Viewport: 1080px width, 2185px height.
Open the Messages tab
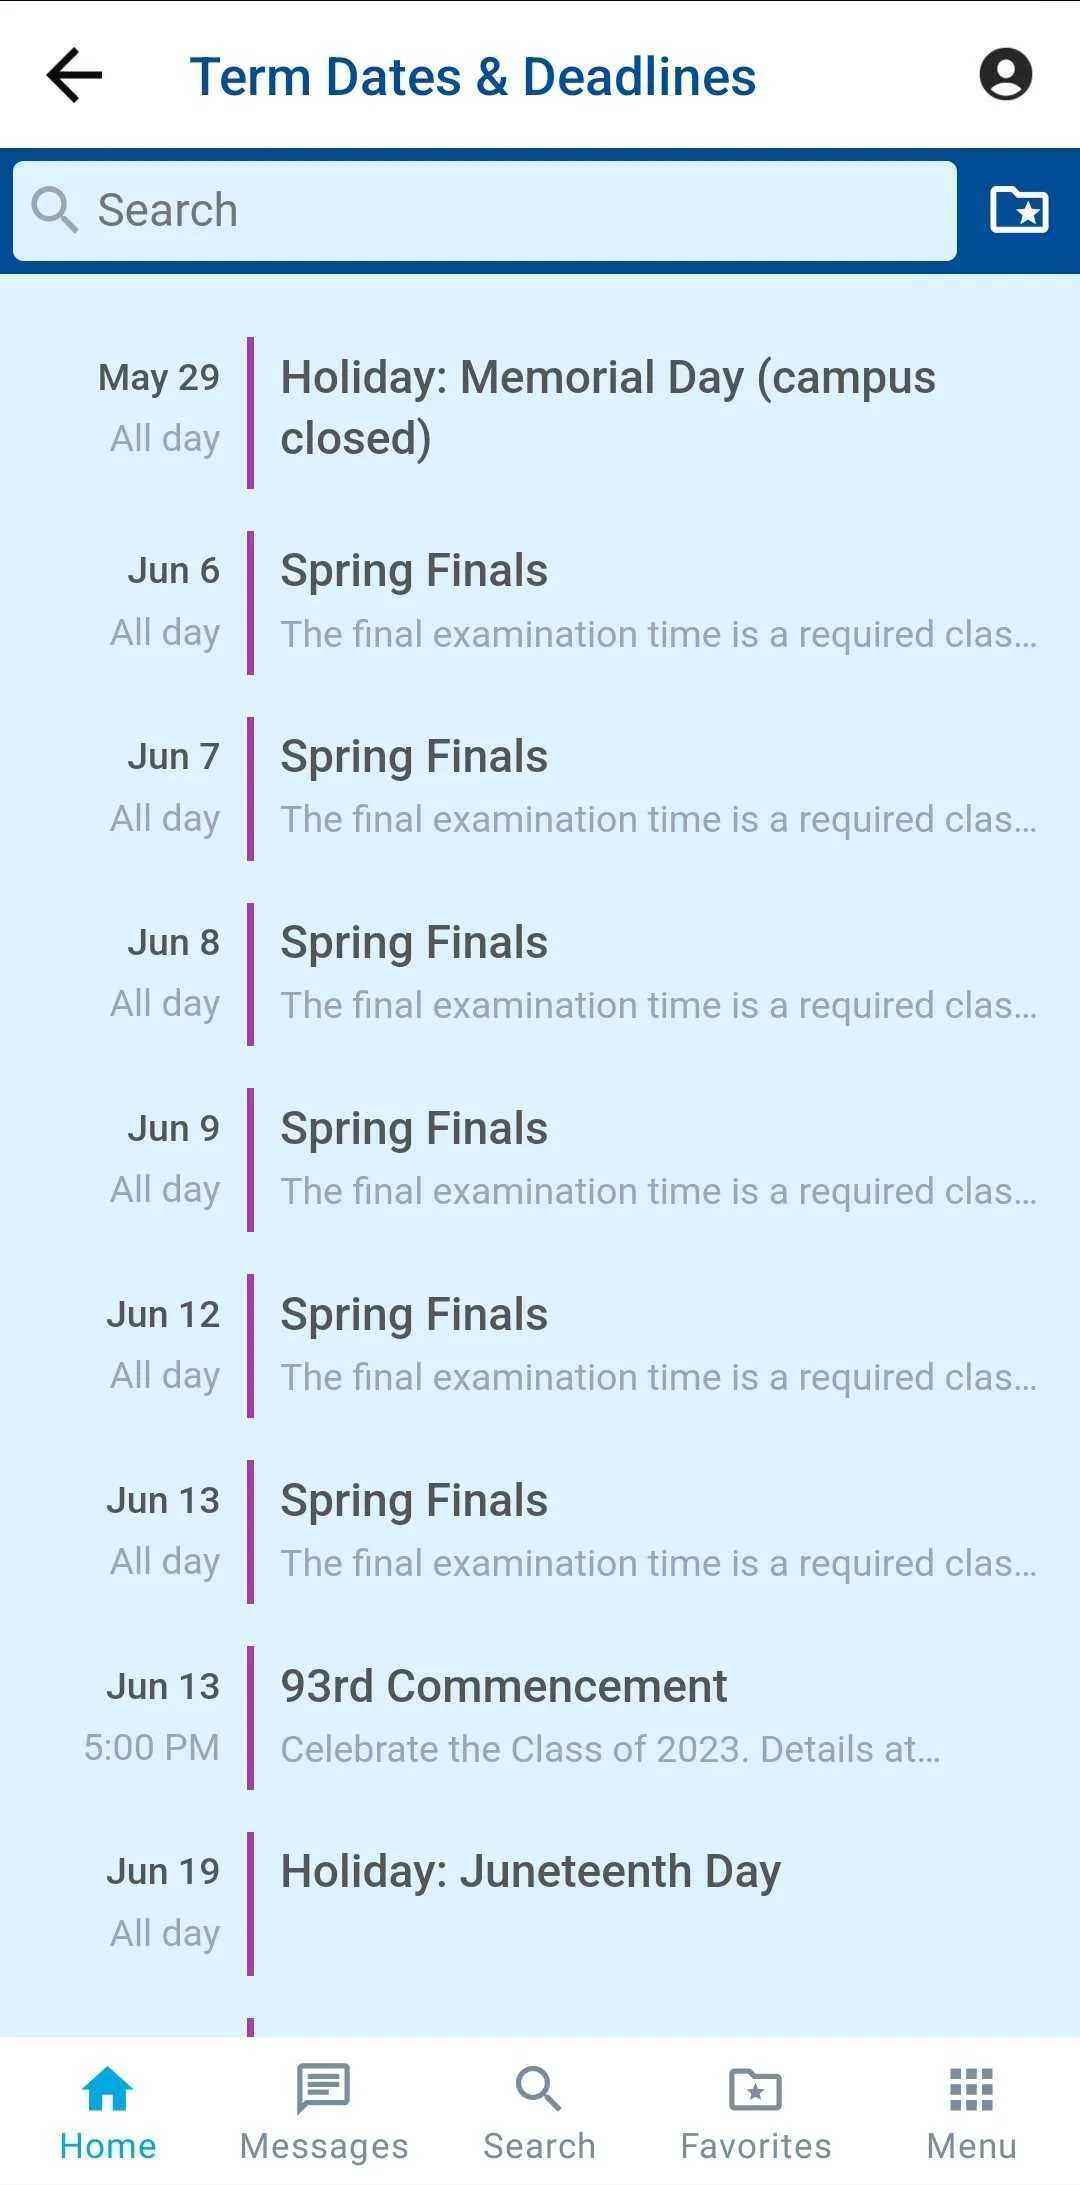click(x=324, y=2112)
